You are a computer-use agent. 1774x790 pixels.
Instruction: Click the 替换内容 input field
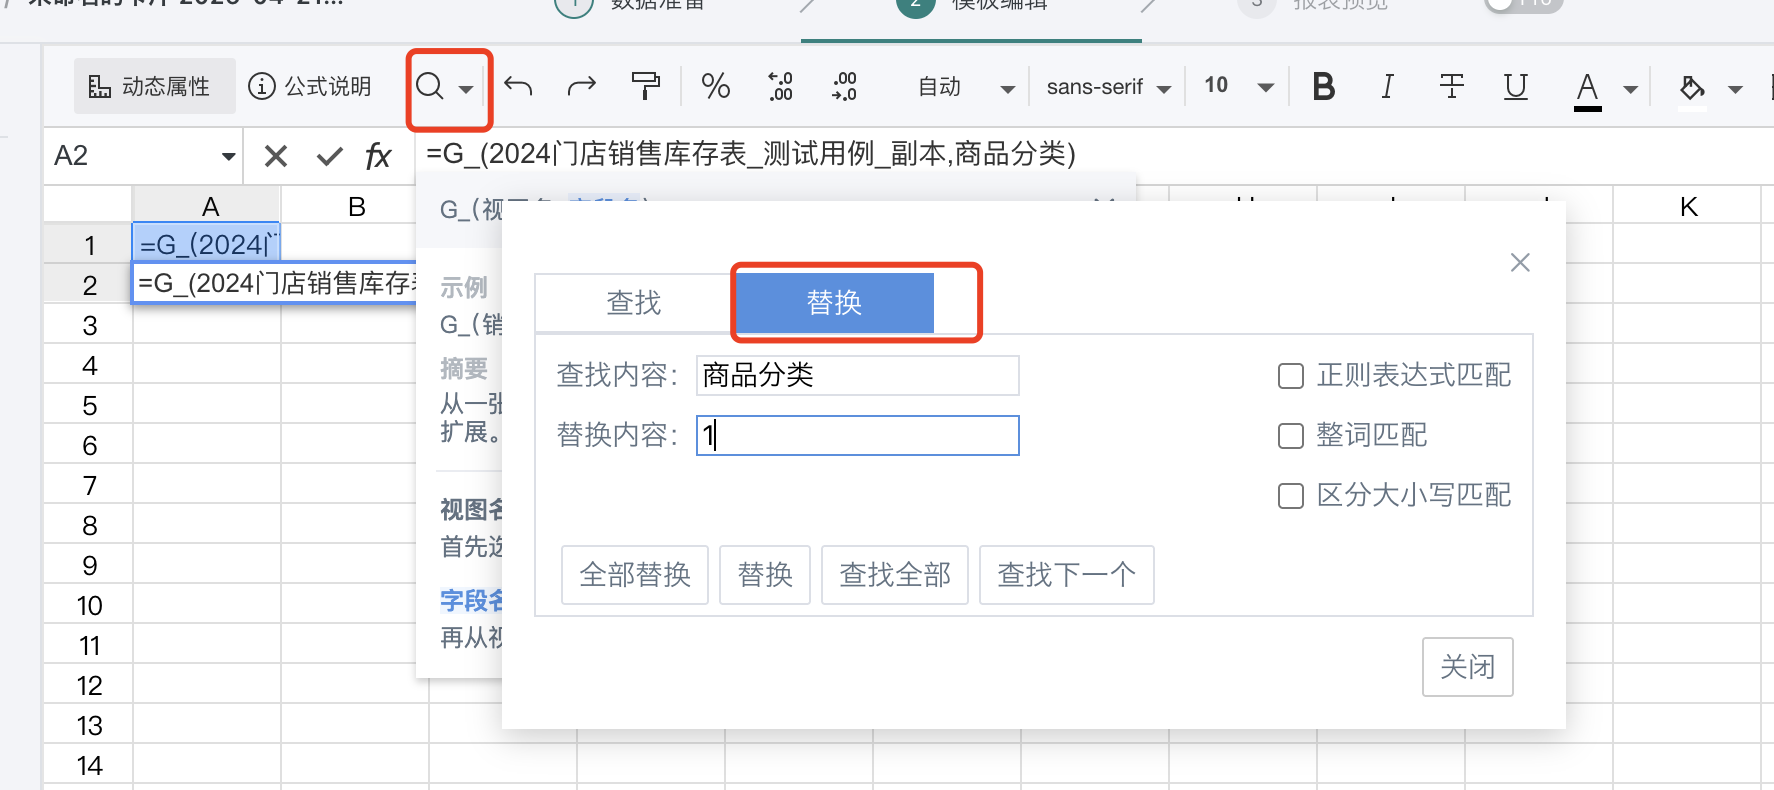(x=857, y=435)
